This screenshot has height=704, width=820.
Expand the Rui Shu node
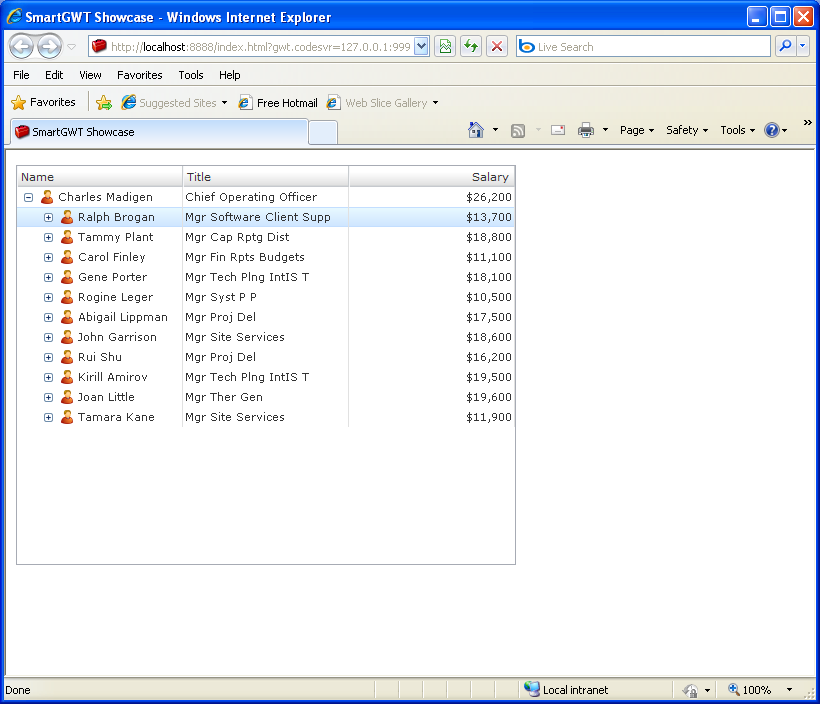click(x=49, y=357)
